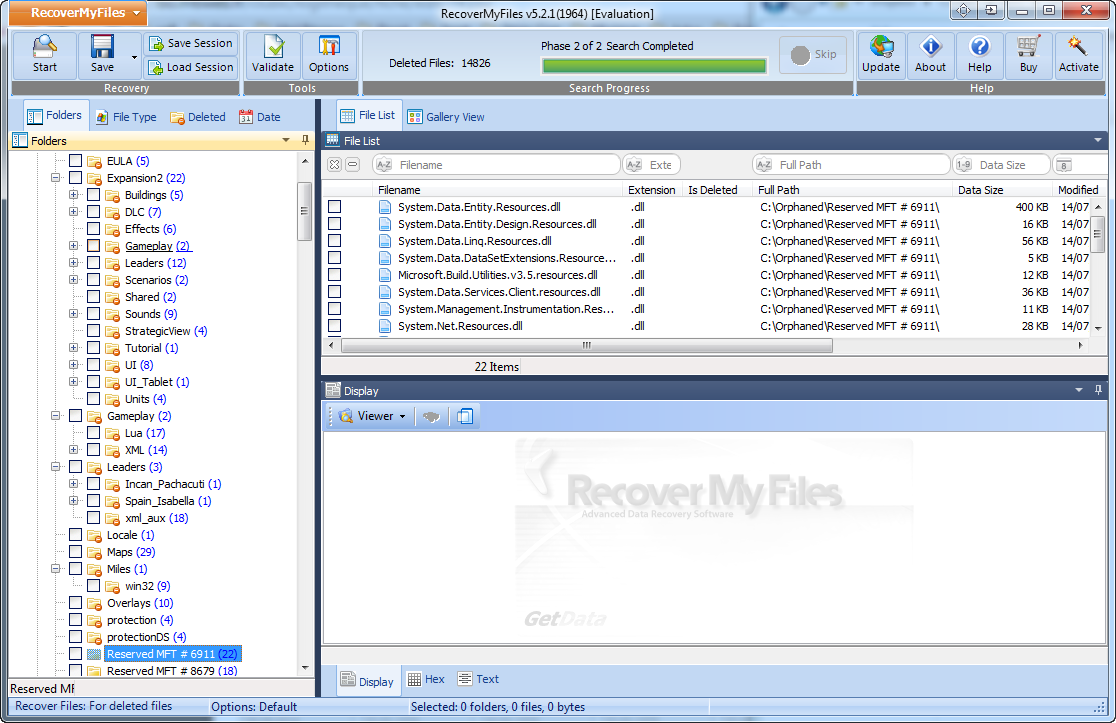Screen dimensions: 1116x723
Task: Switch to the Hex view tab
Action: pyautogui.click(x=426, y=679)
